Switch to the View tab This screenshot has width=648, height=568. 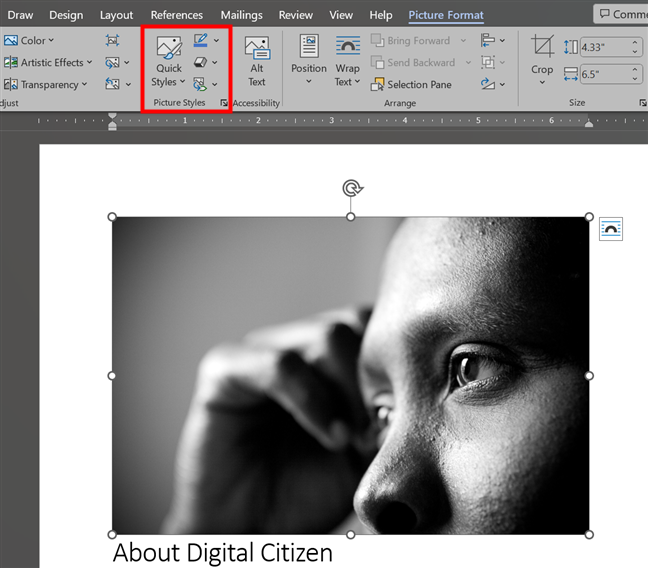click(x=341, y=15)
